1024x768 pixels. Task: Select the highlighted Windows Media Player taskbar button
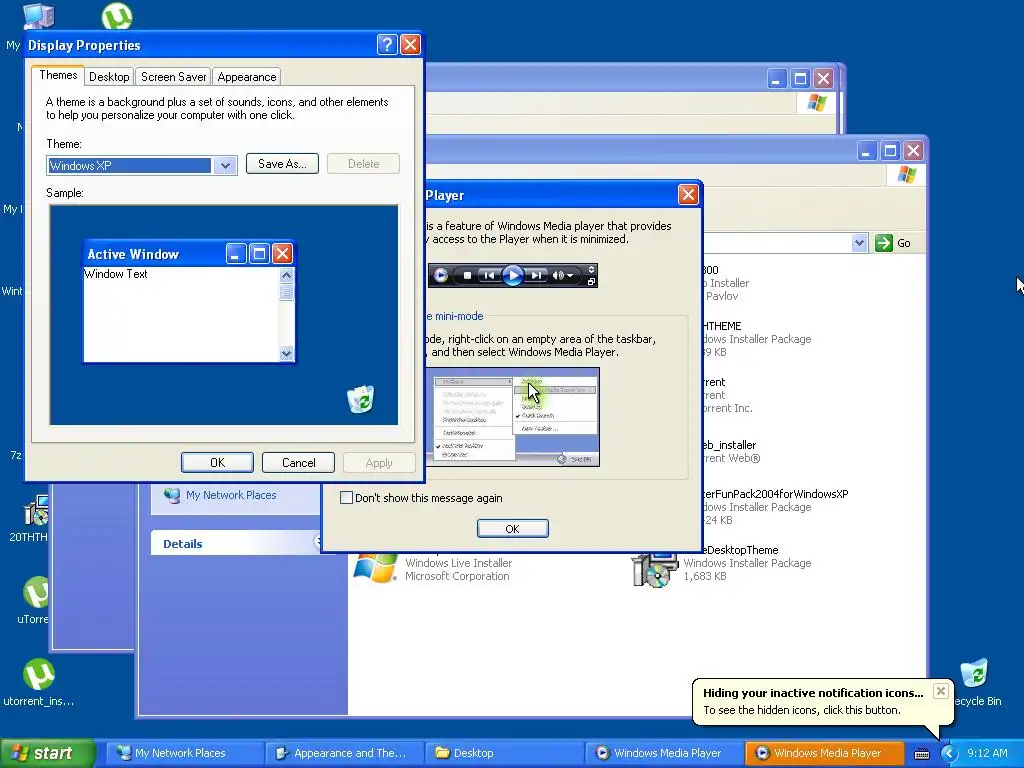point(823,753)
